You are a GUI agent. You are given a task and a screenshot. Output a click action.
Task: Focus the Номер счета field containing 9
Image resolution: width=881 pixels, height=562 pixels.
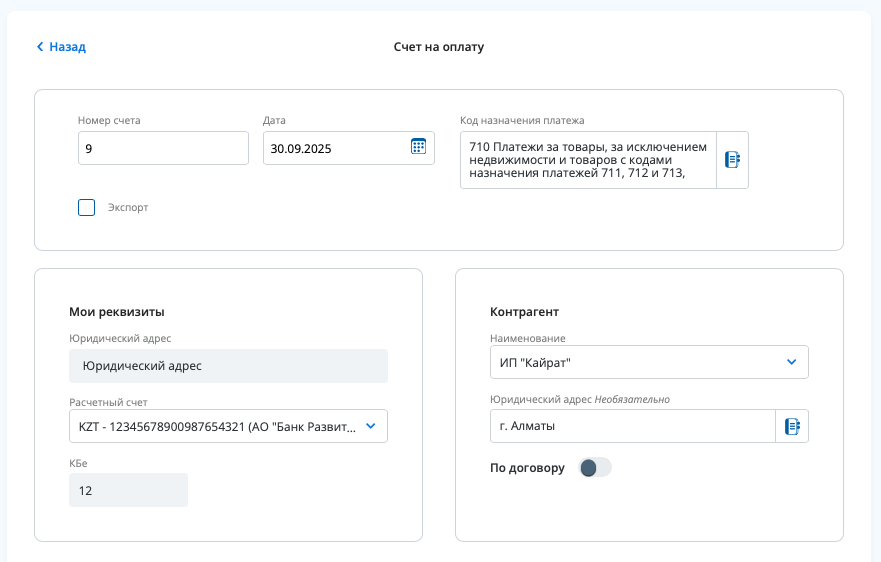point(163,148)
